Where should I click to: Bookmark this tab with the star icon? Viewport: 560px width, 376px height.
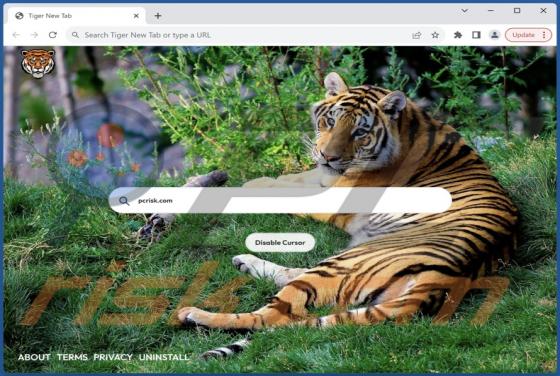(435, 35)
